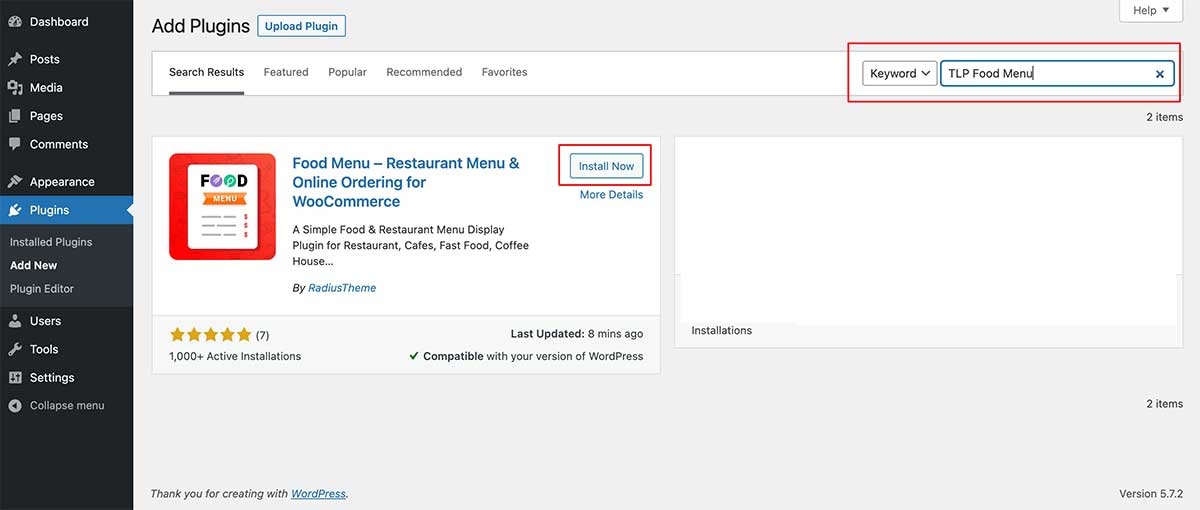The image size is (1200, 510).
Task: Open the RadiusTheme author link
Action: click(x=342, y=288)
